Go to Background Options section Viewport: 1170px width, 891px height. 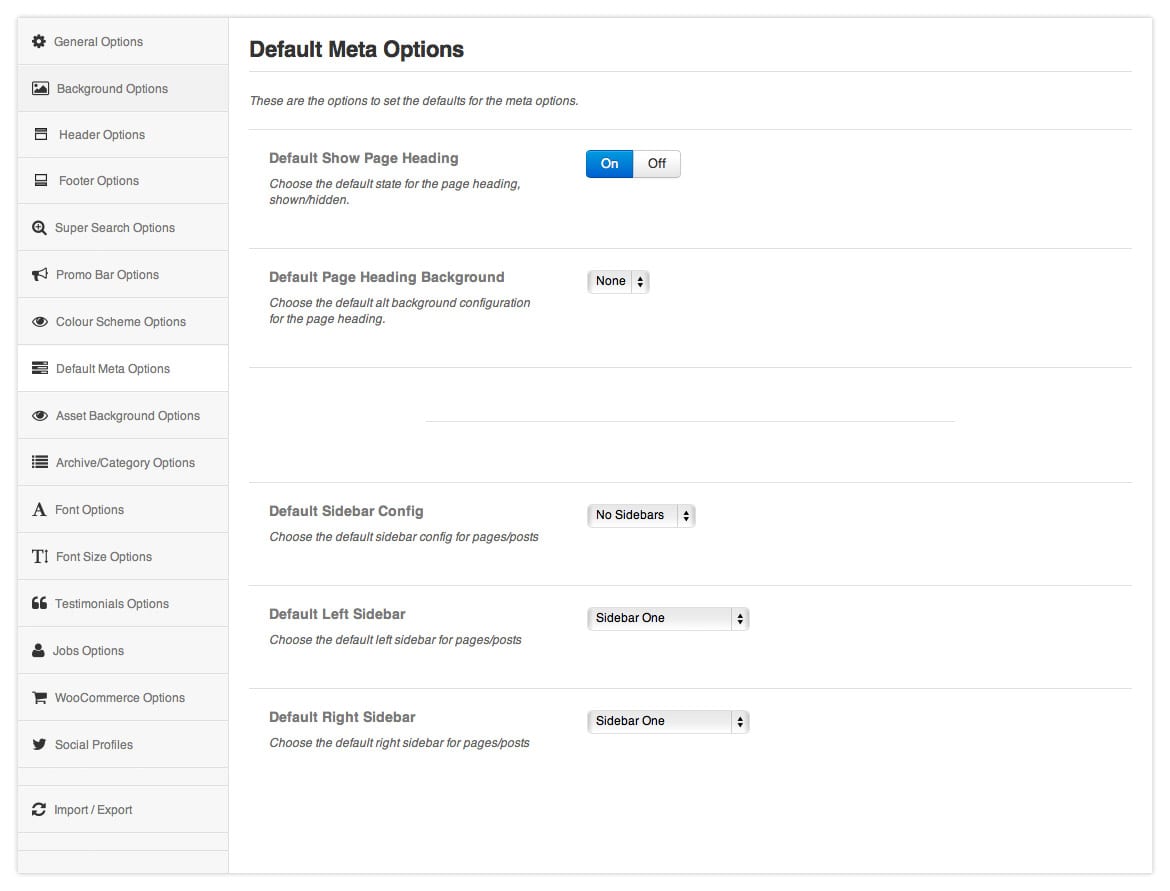click(123, 89)
